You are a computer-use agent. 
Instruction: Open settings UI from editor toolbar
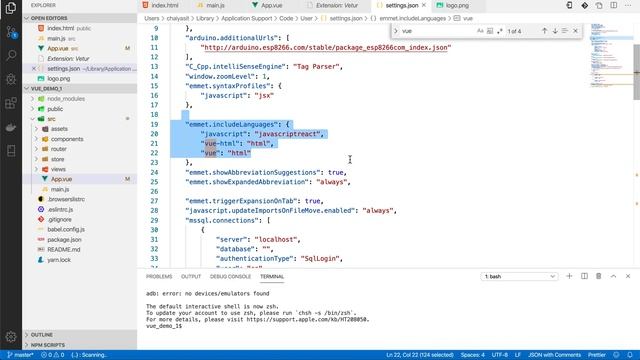599,5
